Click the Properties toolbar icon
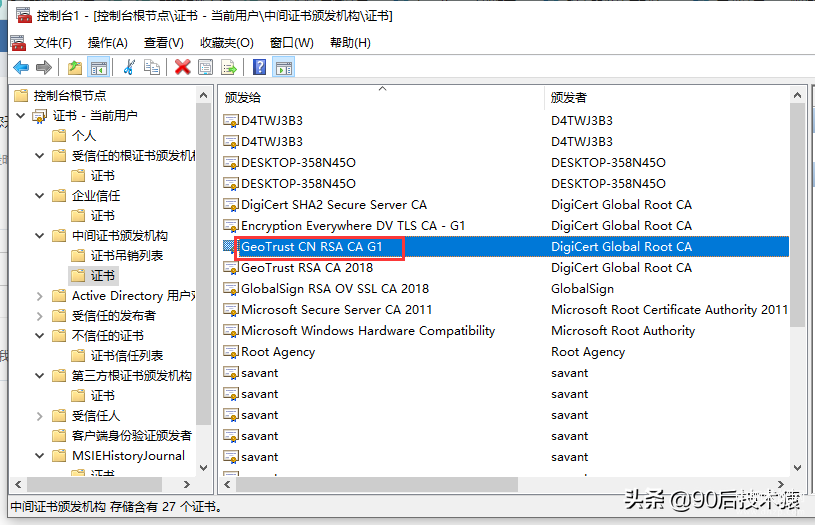The width and height of the screenshot is (815, 525). pos(206,67)
